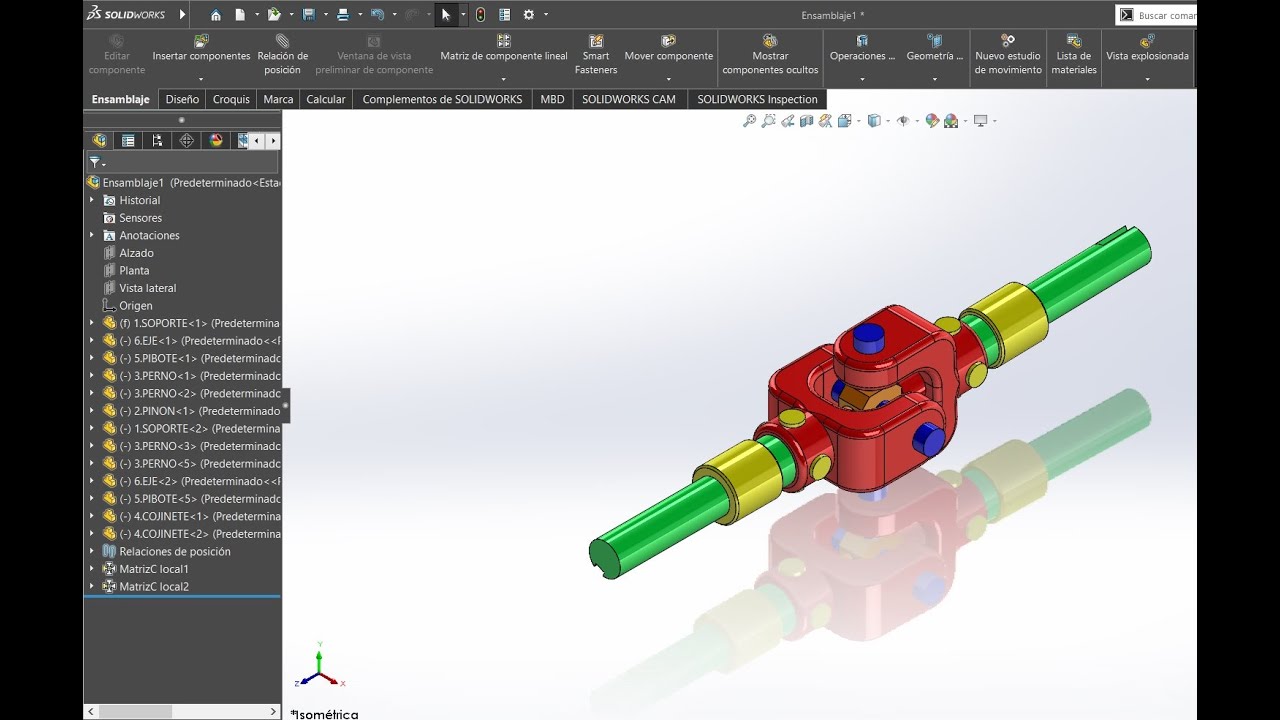
Task: Switch to Calcular tab
Action: (326, 99)
